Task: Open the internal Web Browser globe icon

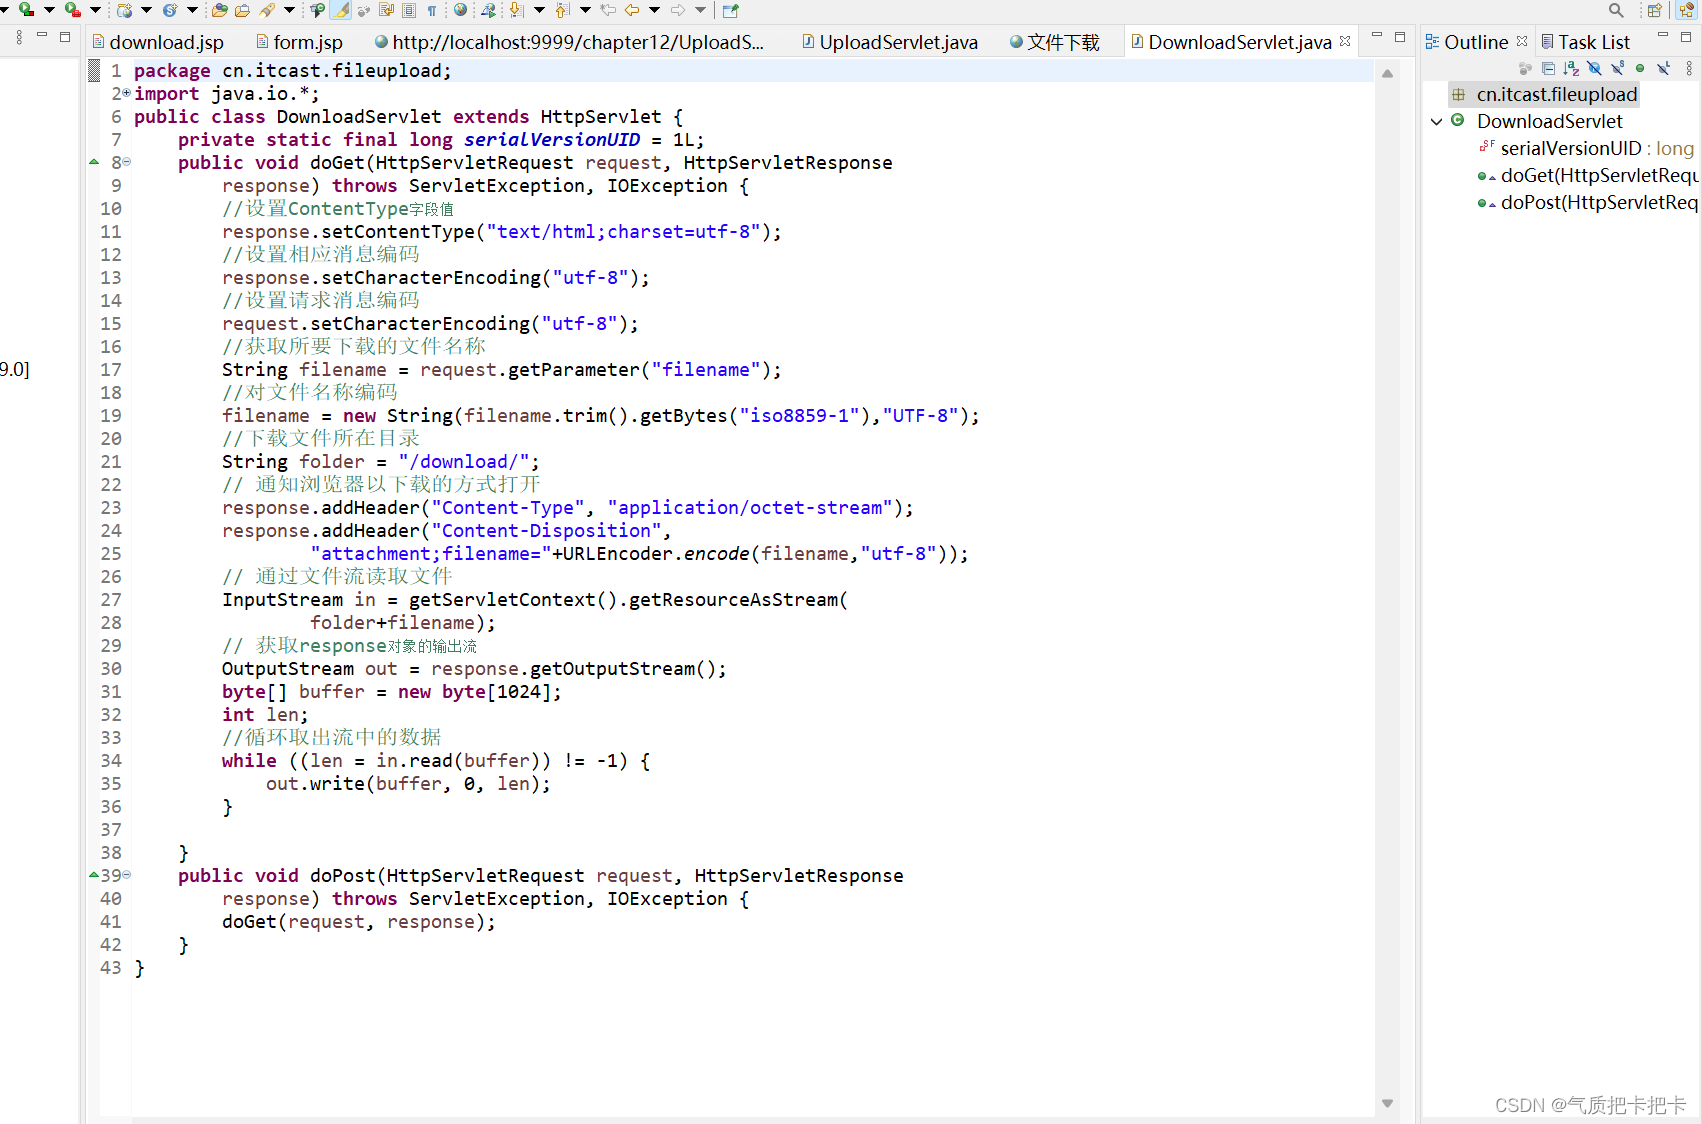Action: pyautogui.click(x=460, y=9)
